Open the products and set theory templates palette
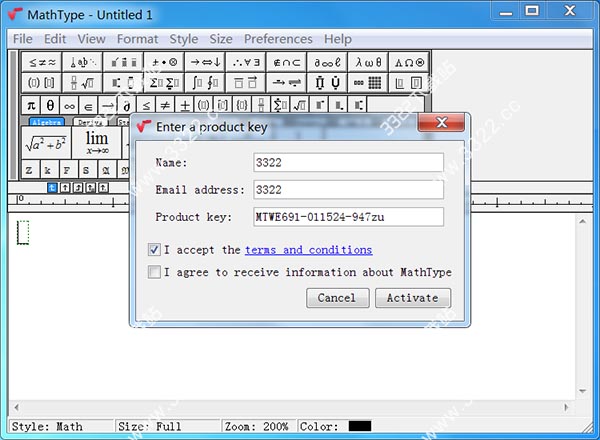Image resolution: width=600 pixels, height=440 pixels. click(x=327, y=83)
